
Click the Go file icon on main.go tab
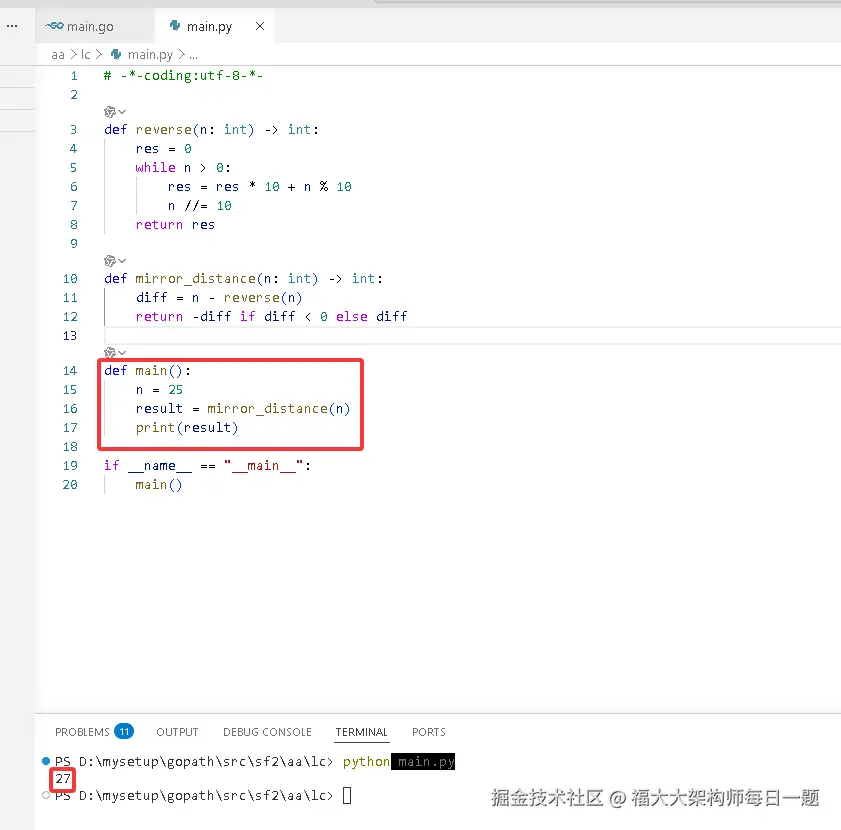[x=54, y=26]
